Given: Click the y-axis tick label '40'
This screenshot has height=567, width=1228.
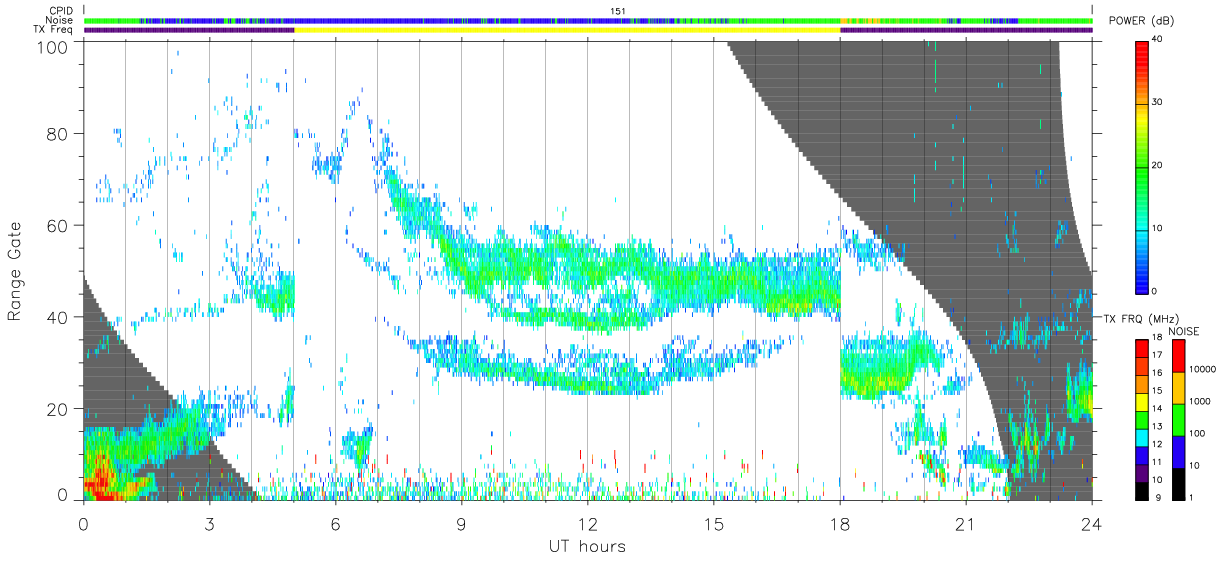Looking at the screenshot, I should point(59,317).
